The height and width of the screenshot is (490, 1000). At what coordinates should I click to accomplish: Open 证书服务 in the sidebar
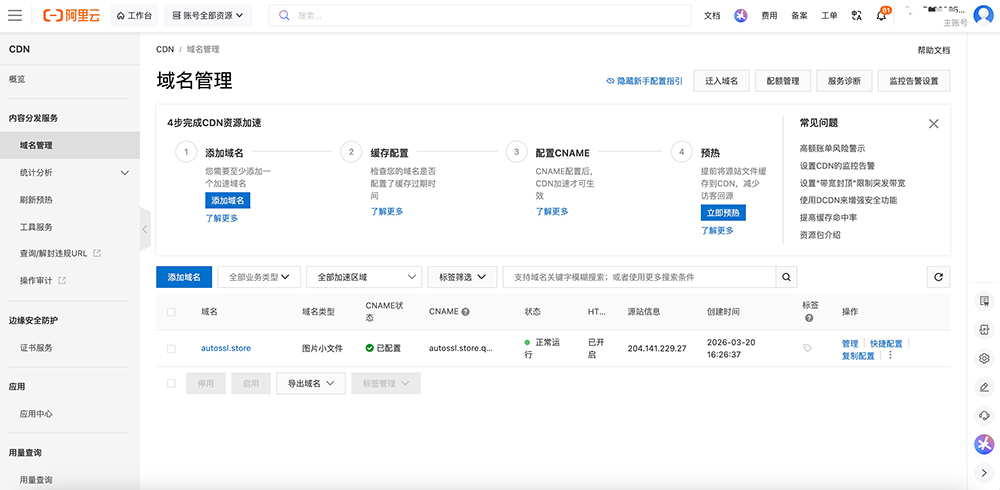pyautogui.click(x=36, y=348)
